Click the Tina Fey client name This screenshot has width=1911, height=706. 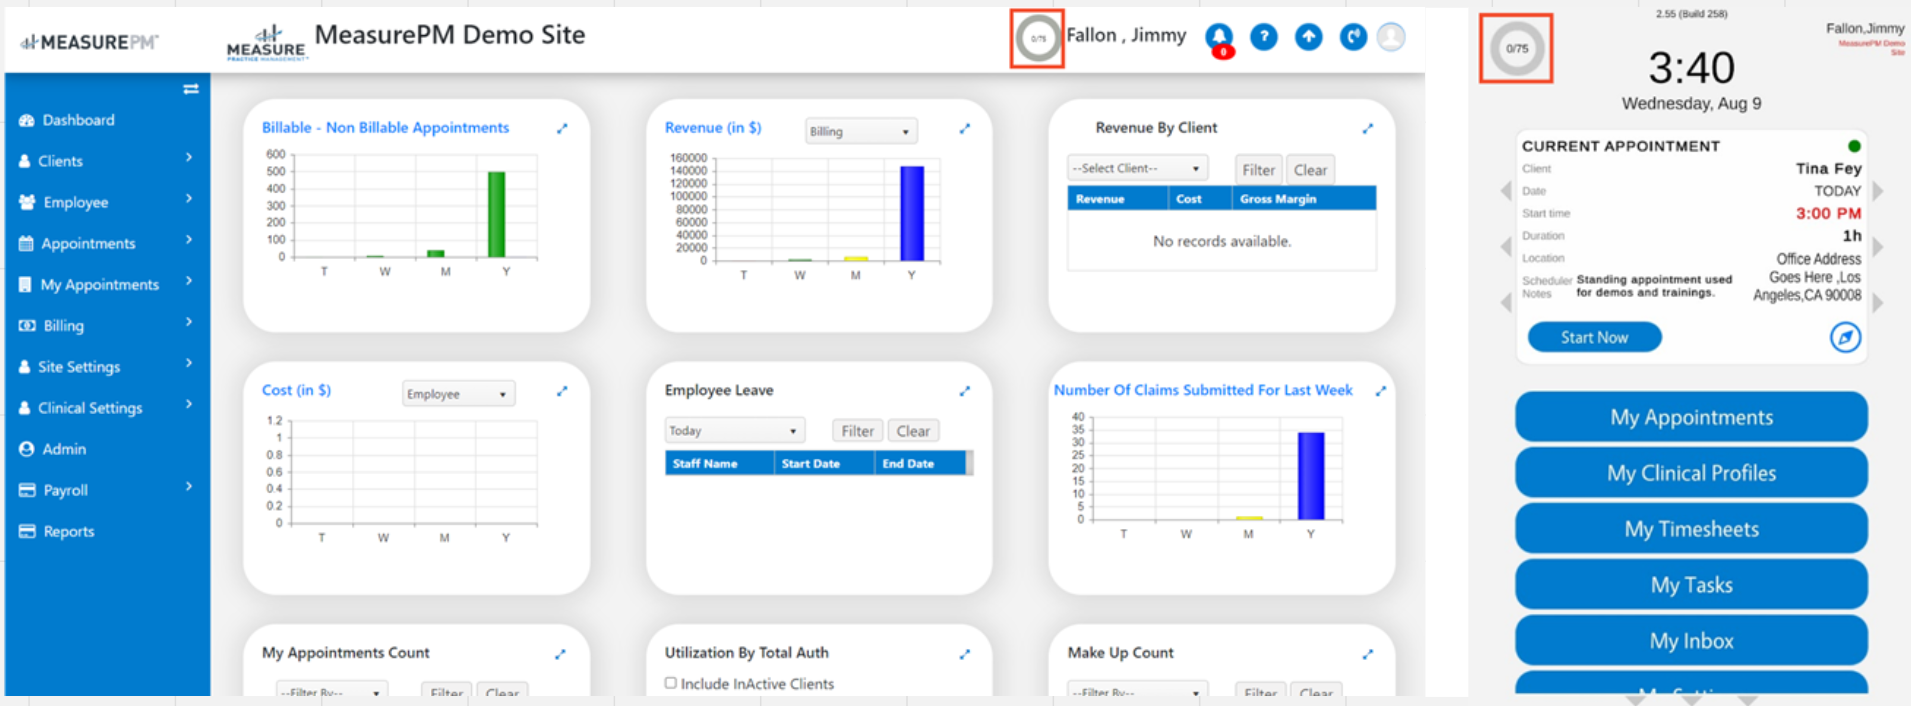coord(1828,169)
